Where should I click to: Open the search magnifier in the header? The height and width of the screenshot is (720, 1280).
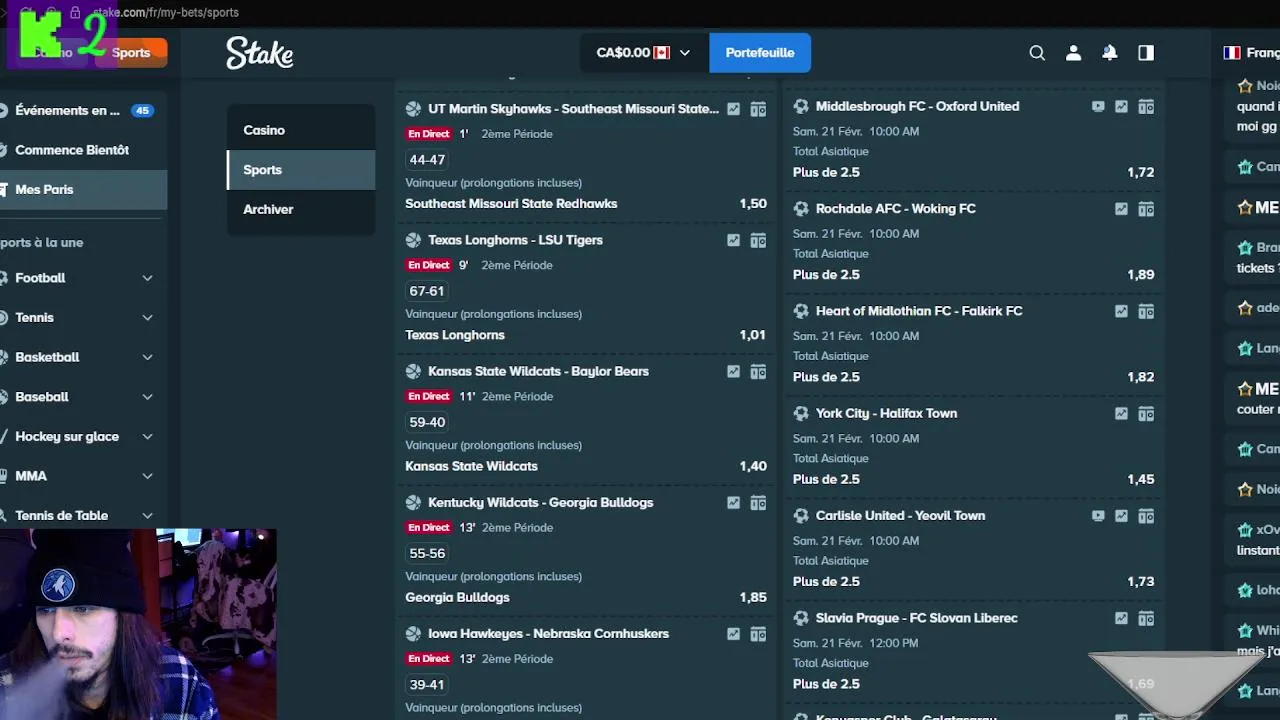(1037, 53)
